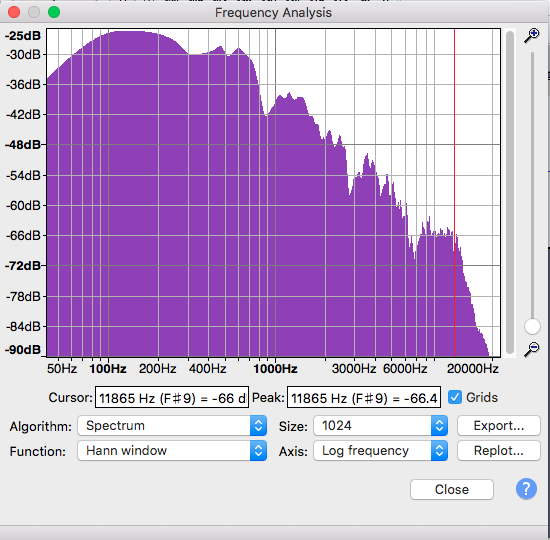Click the -60dB label on level axis
The height and width of the screenshot is (540, 550).
click(x=23, y=205)
